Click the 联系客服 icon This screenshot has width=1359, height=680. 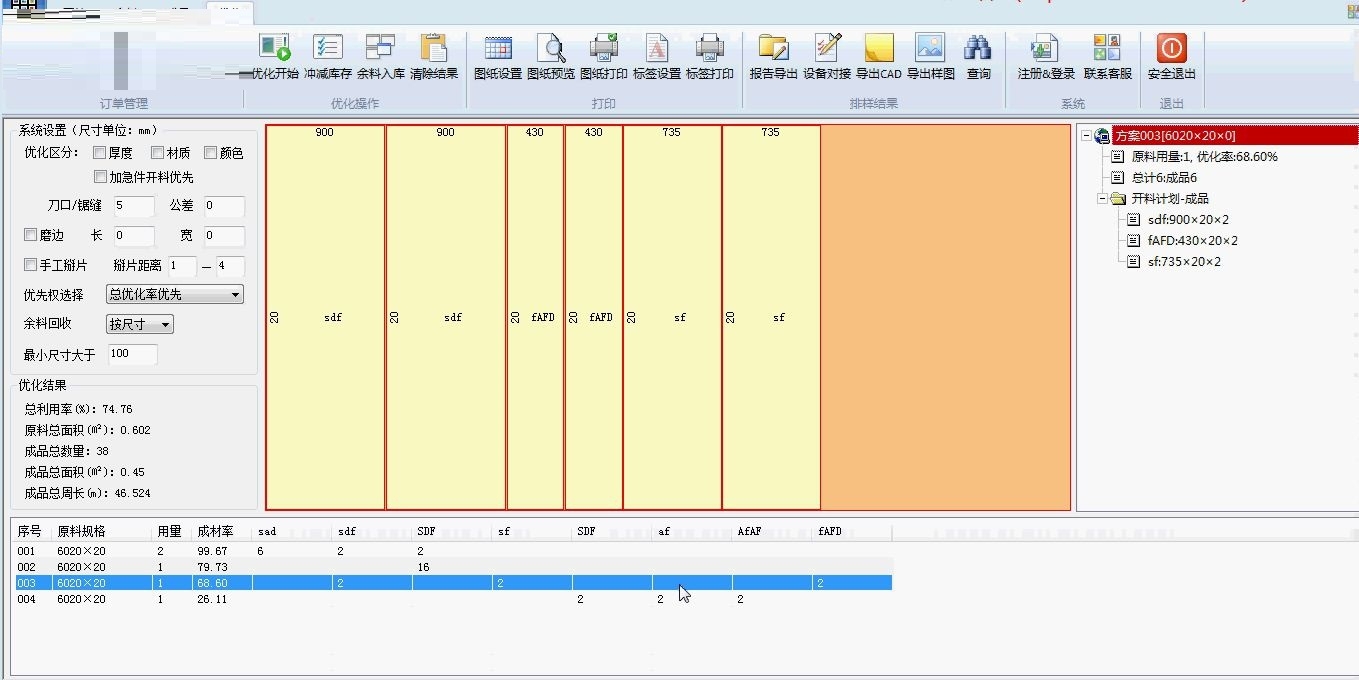click(x=1107, y=47)
